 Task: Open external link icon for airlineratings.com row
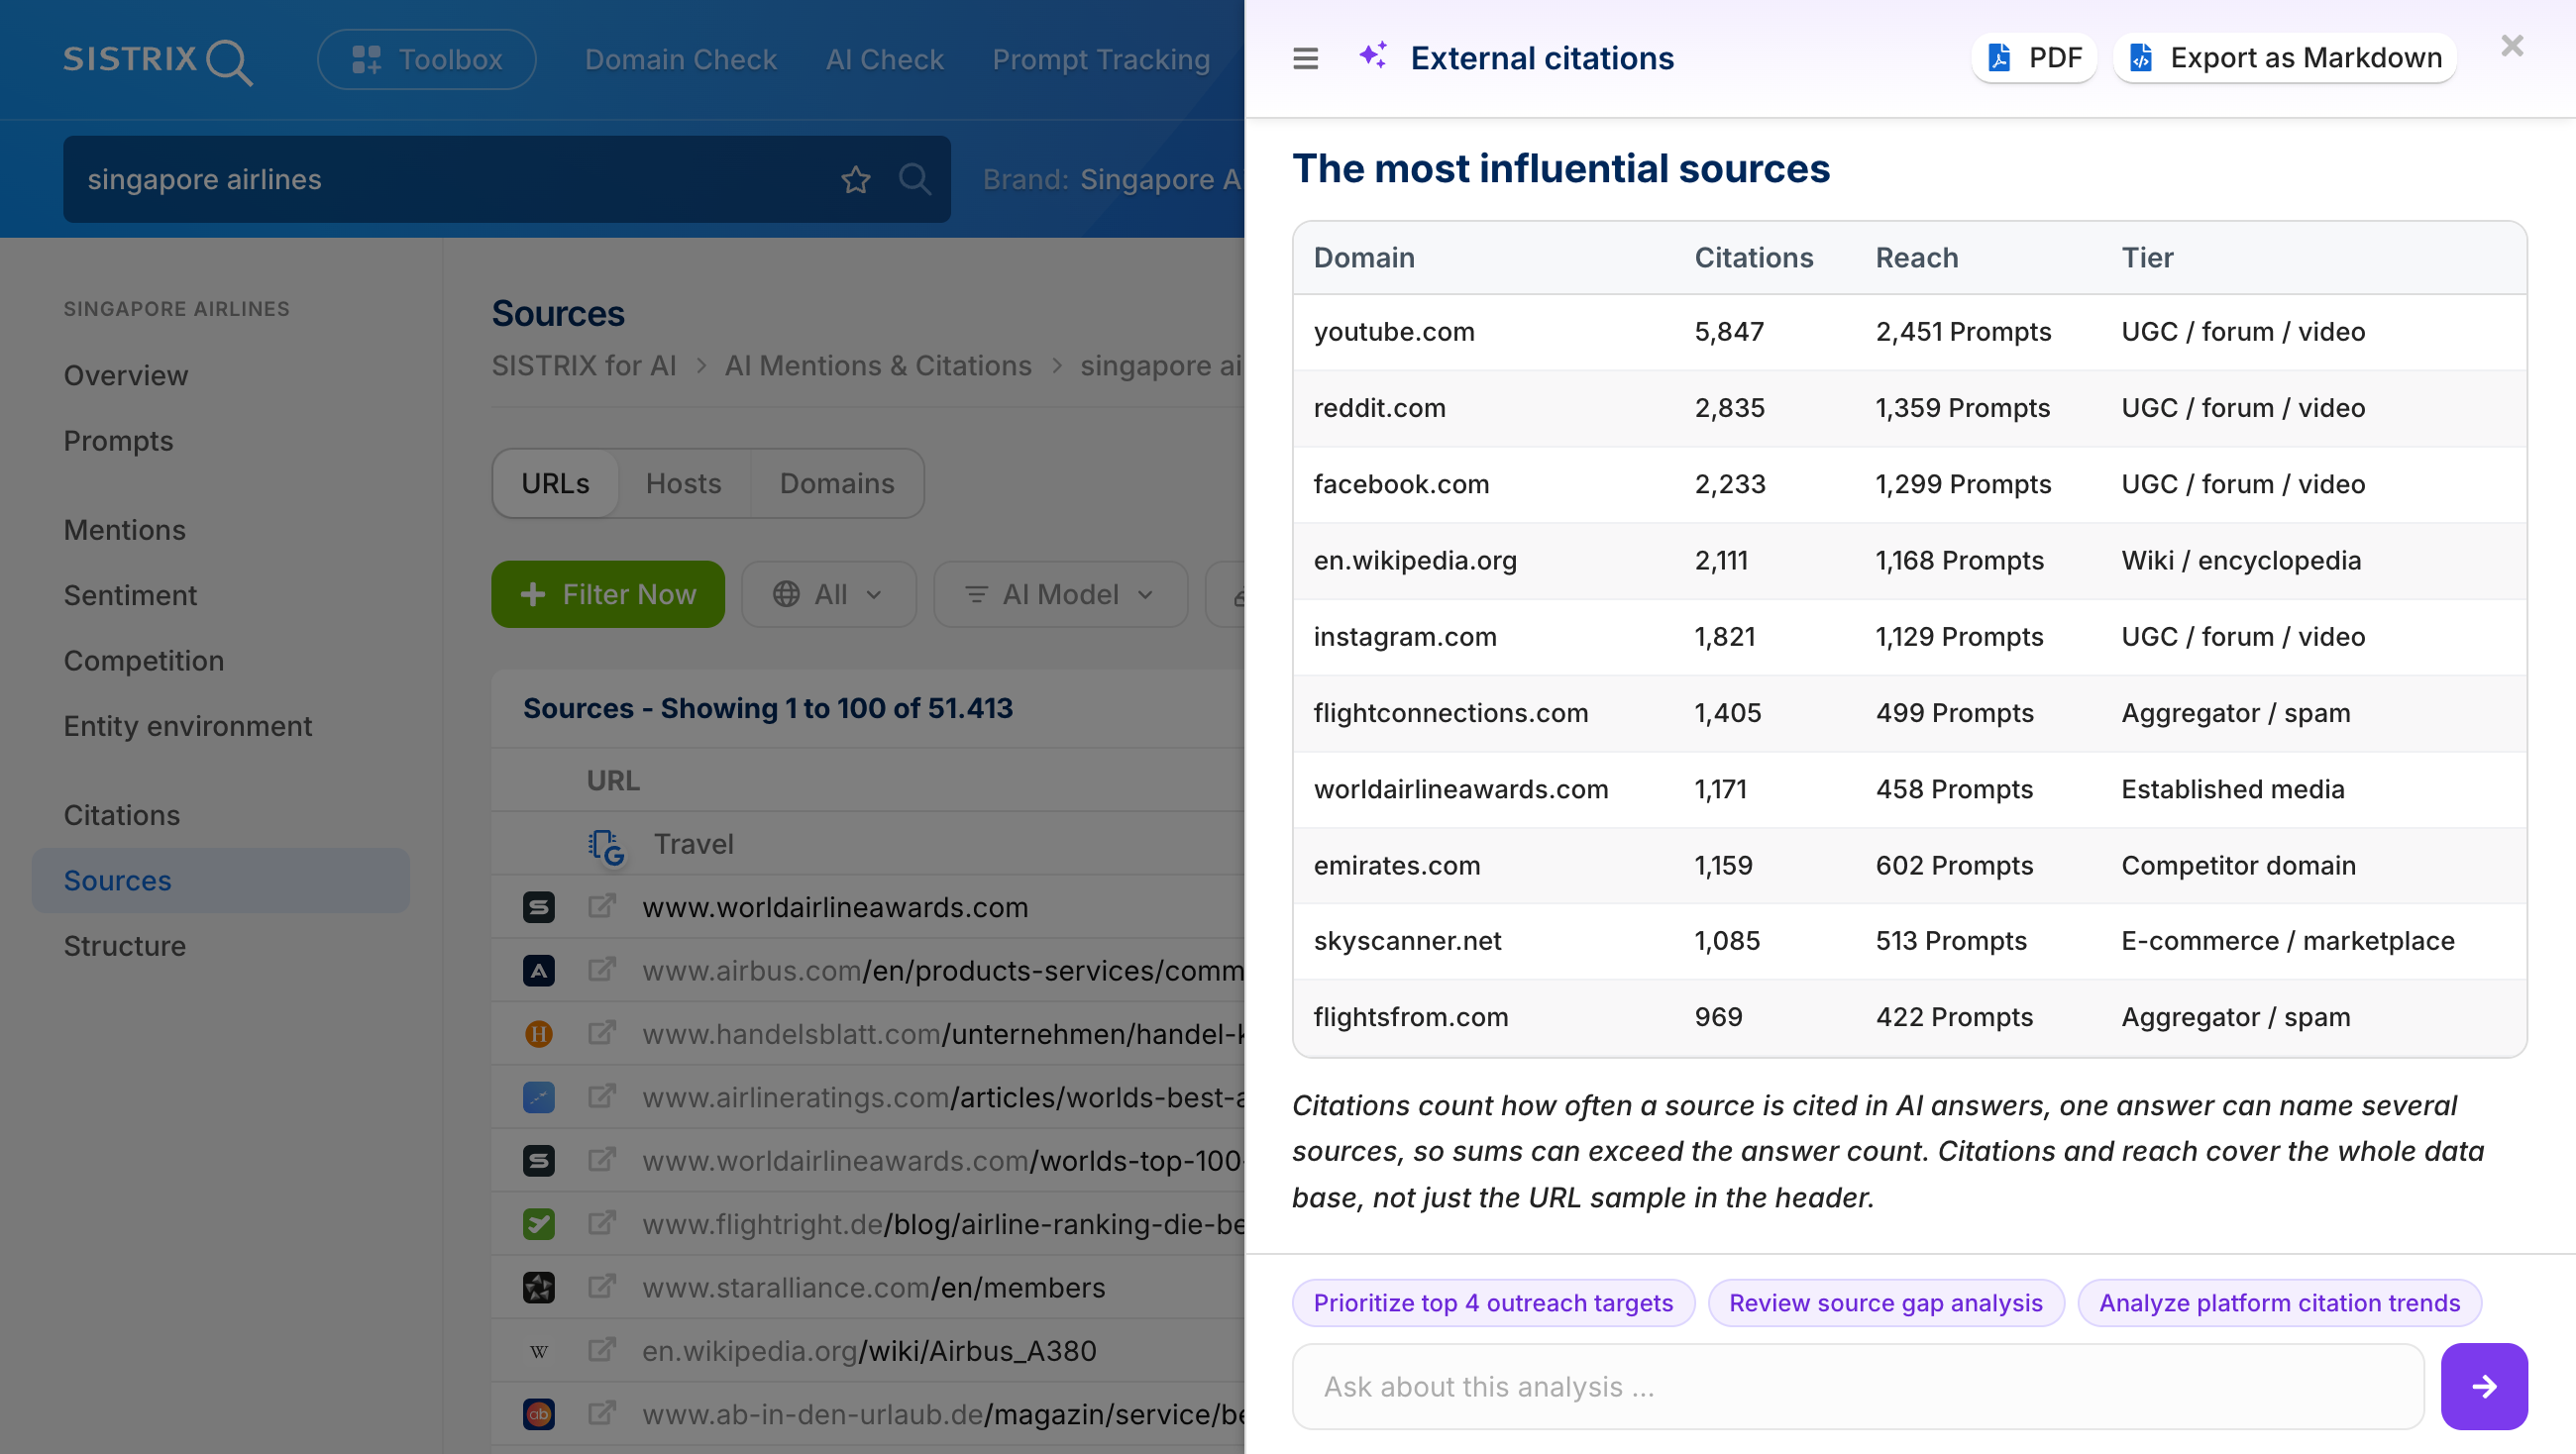tap(601, 1096)
